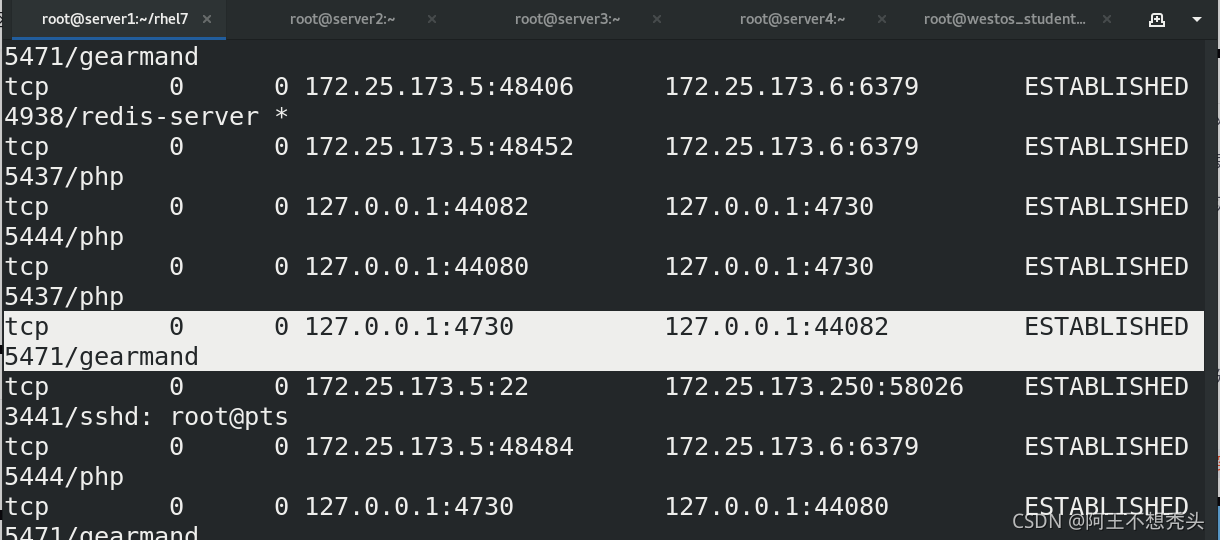
Task: Switch to the root@server4:~ tab
Action: tap(792, 19)
